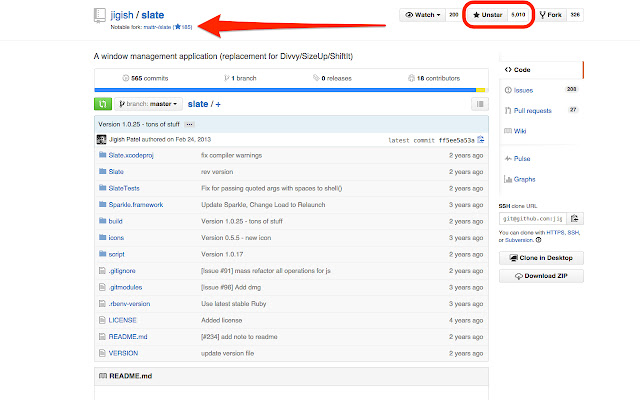
Task: Open the script folder
Action: [x=116, y=254]
